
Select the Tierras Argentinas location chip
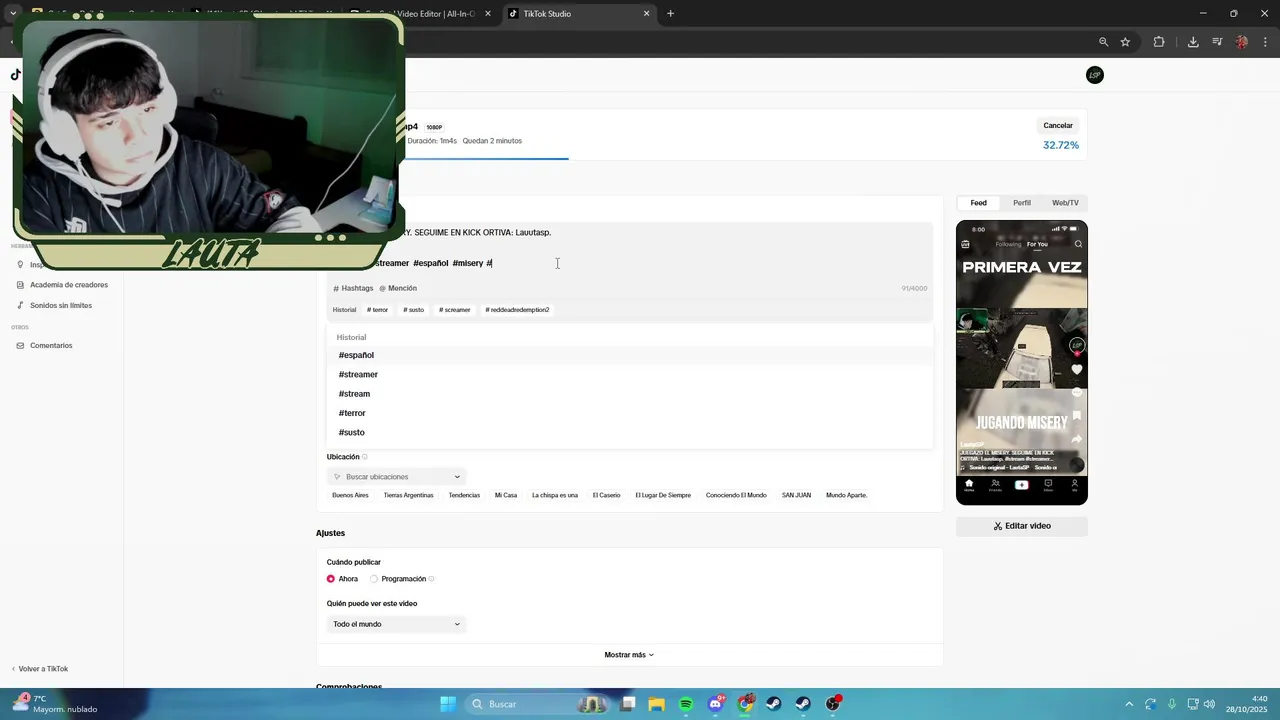coord(408,495)
